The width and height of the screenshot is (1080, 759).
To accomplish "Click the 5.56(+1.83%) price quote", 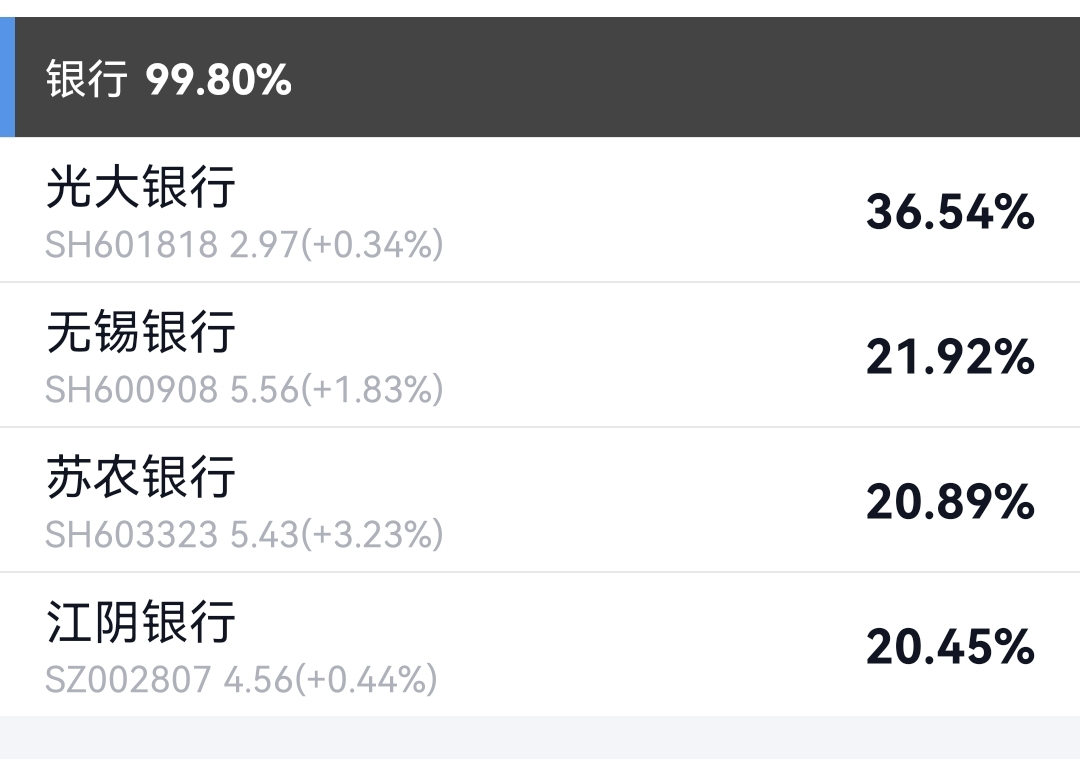I will click(336, 390).
